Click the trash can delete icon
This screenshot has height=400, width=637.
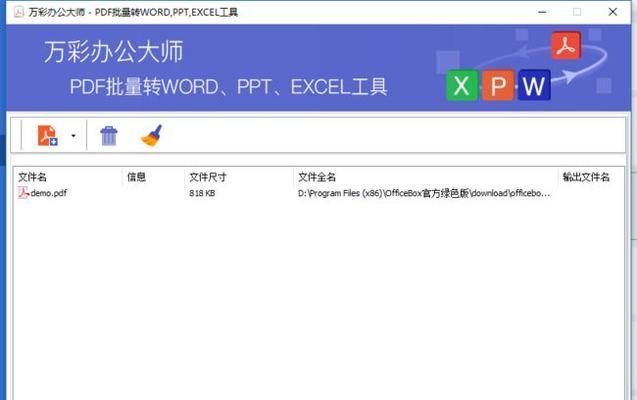coord(109,136)
